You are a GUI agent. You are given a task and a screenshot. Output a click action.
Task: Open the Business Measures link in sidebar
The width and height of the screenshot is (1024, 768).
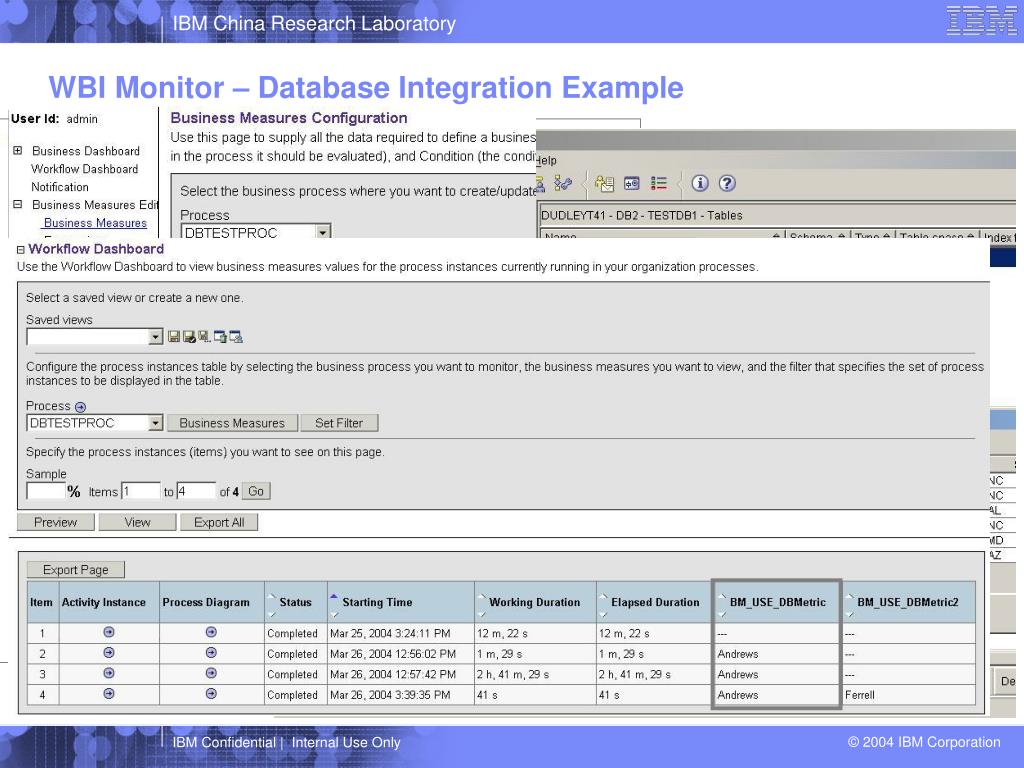pyautogui.click(x=95, y=223)
